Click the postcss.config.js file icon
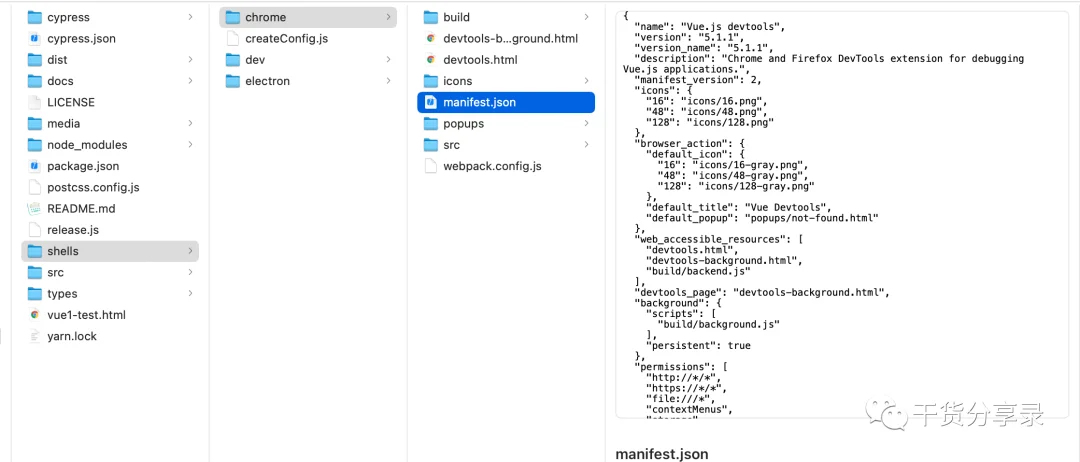 tap(35, 187)
